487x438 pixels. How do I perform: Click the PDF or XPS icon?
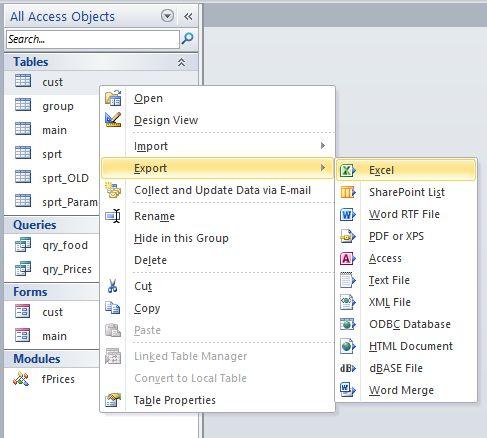pos(348,236)
